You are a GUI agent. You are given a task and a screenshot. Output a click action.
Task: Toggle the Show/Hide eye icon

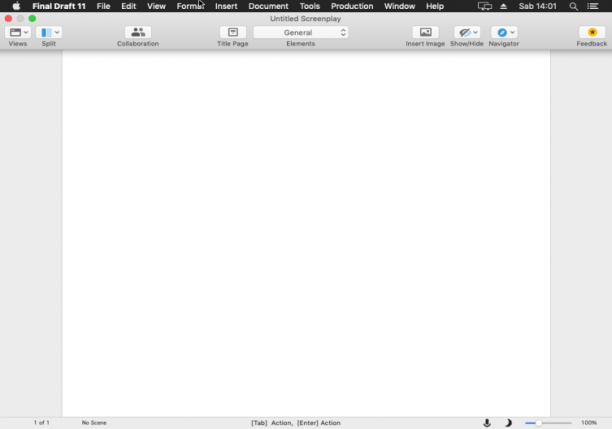point(464,32)
